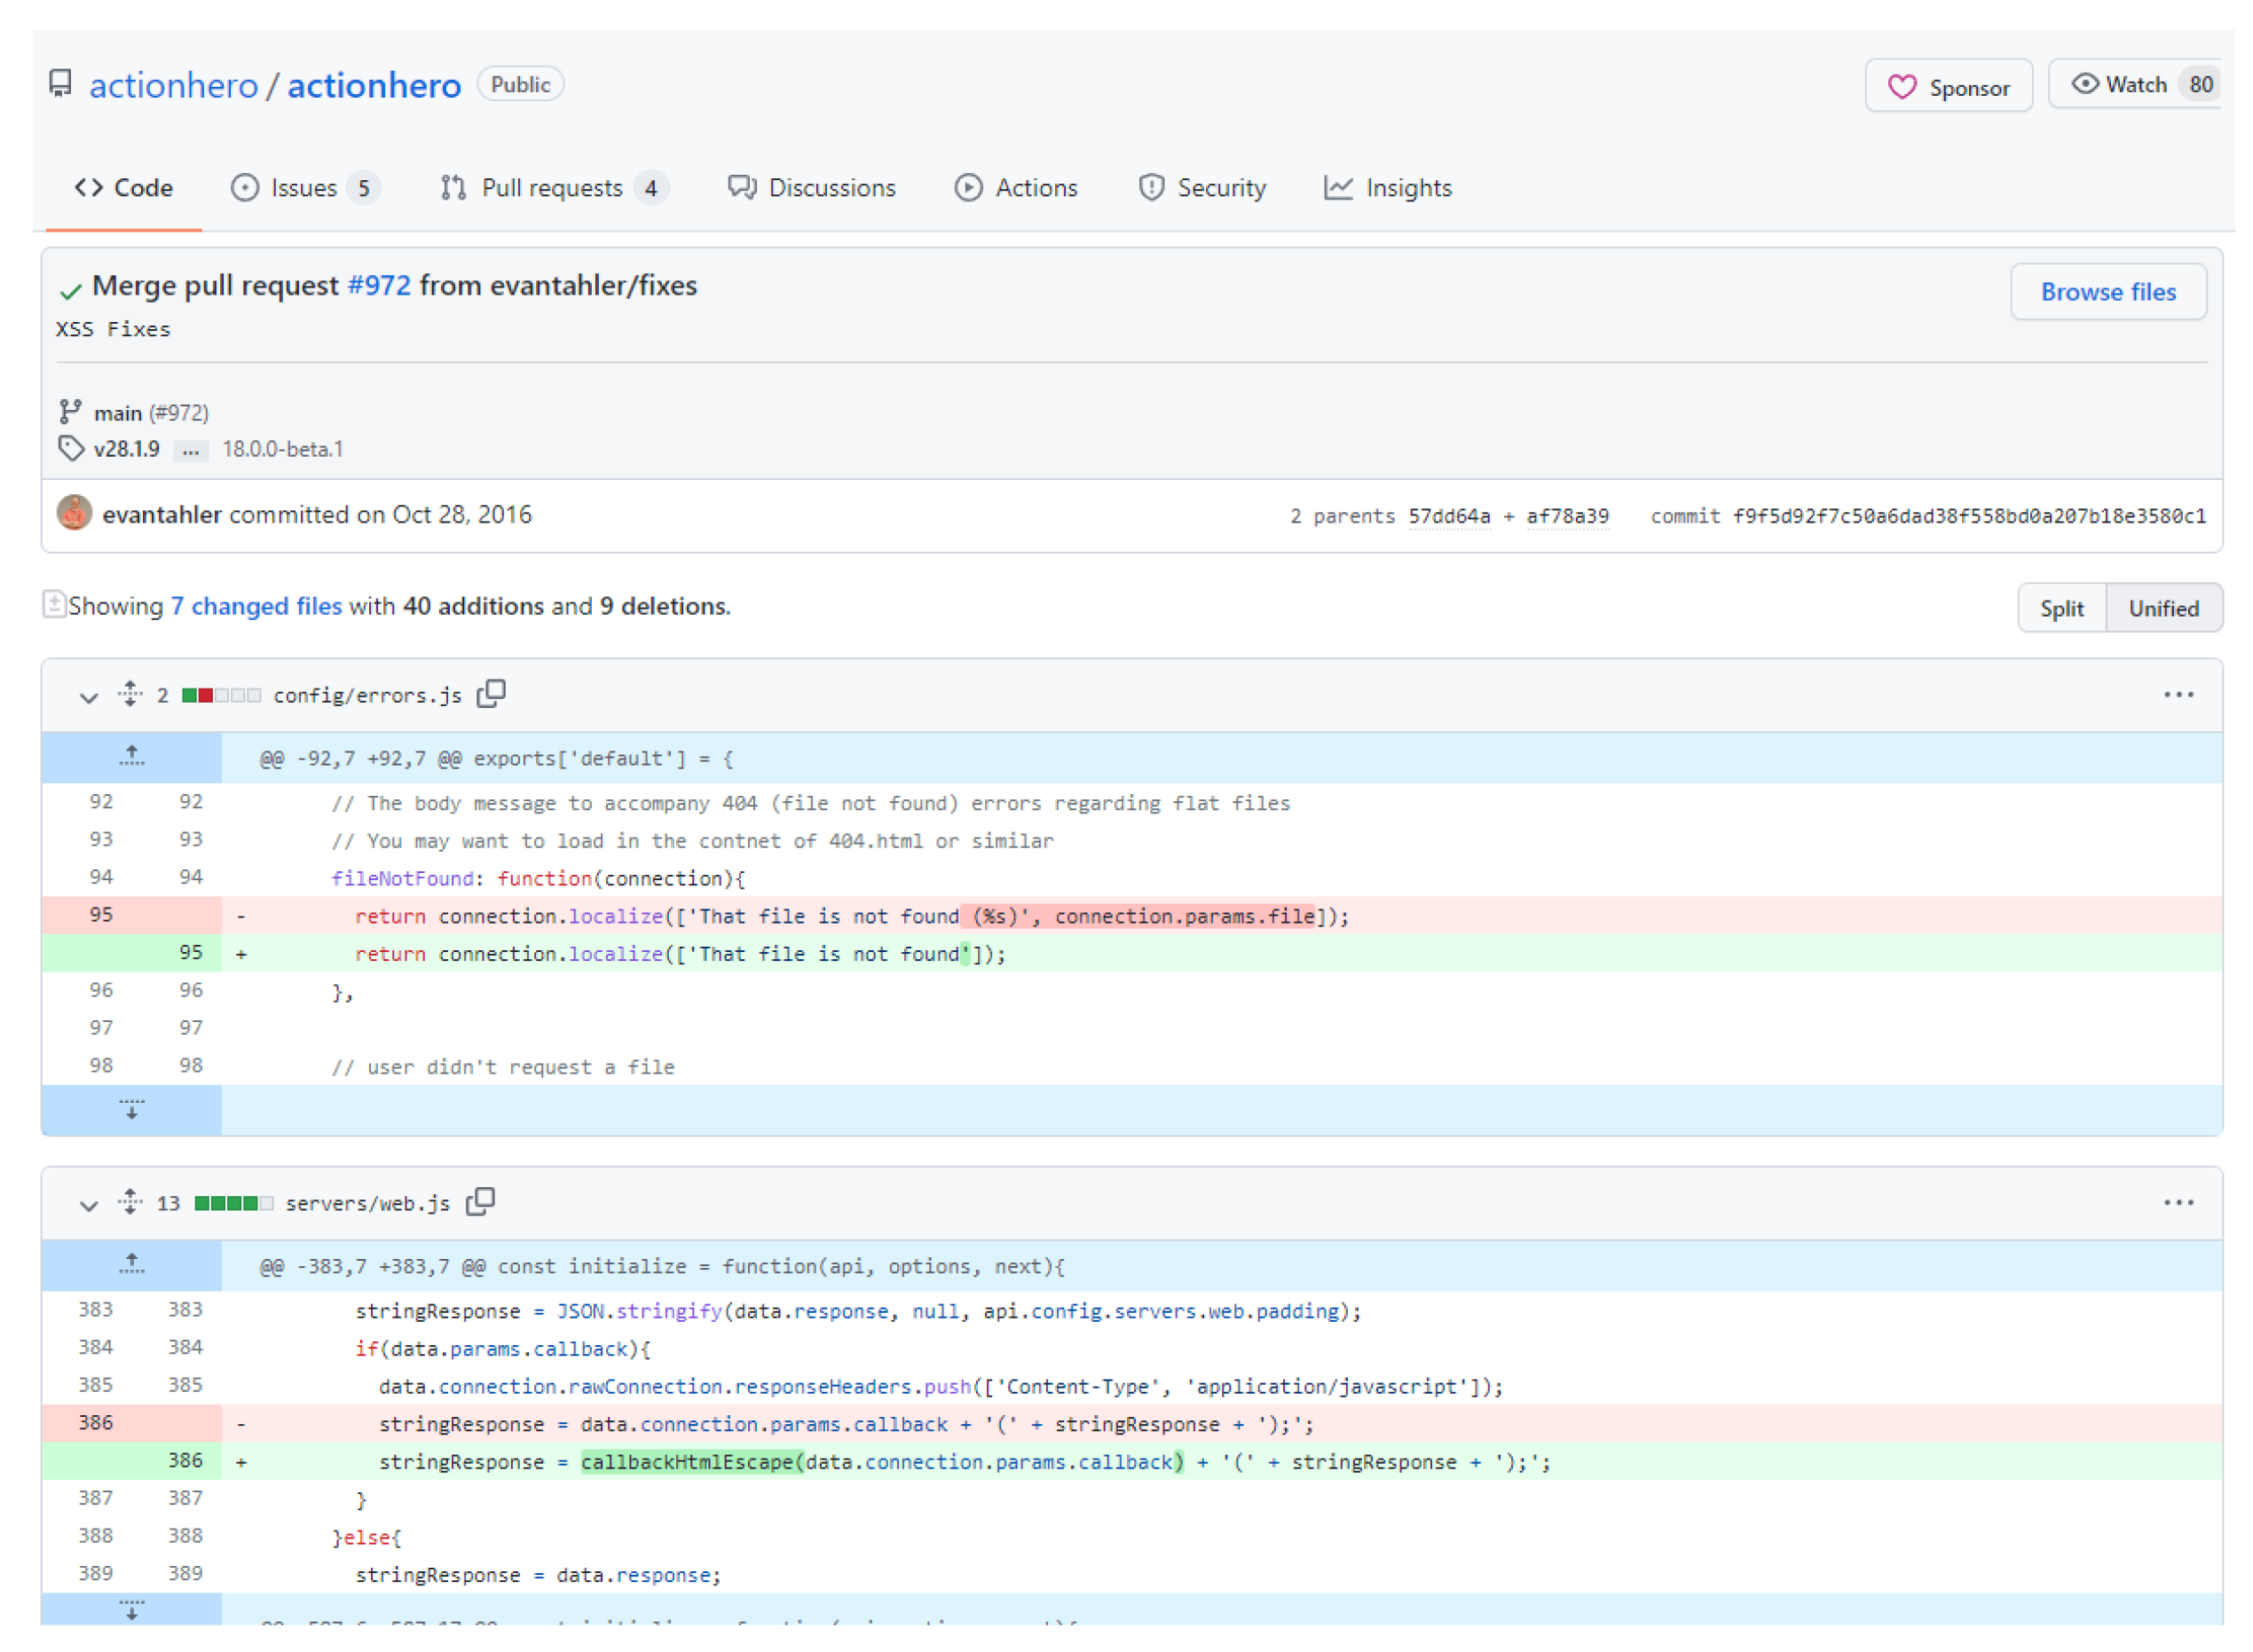Copy the config/errors.js file path
Screen dimensions: 2253x1652
(x=491, y=694)
